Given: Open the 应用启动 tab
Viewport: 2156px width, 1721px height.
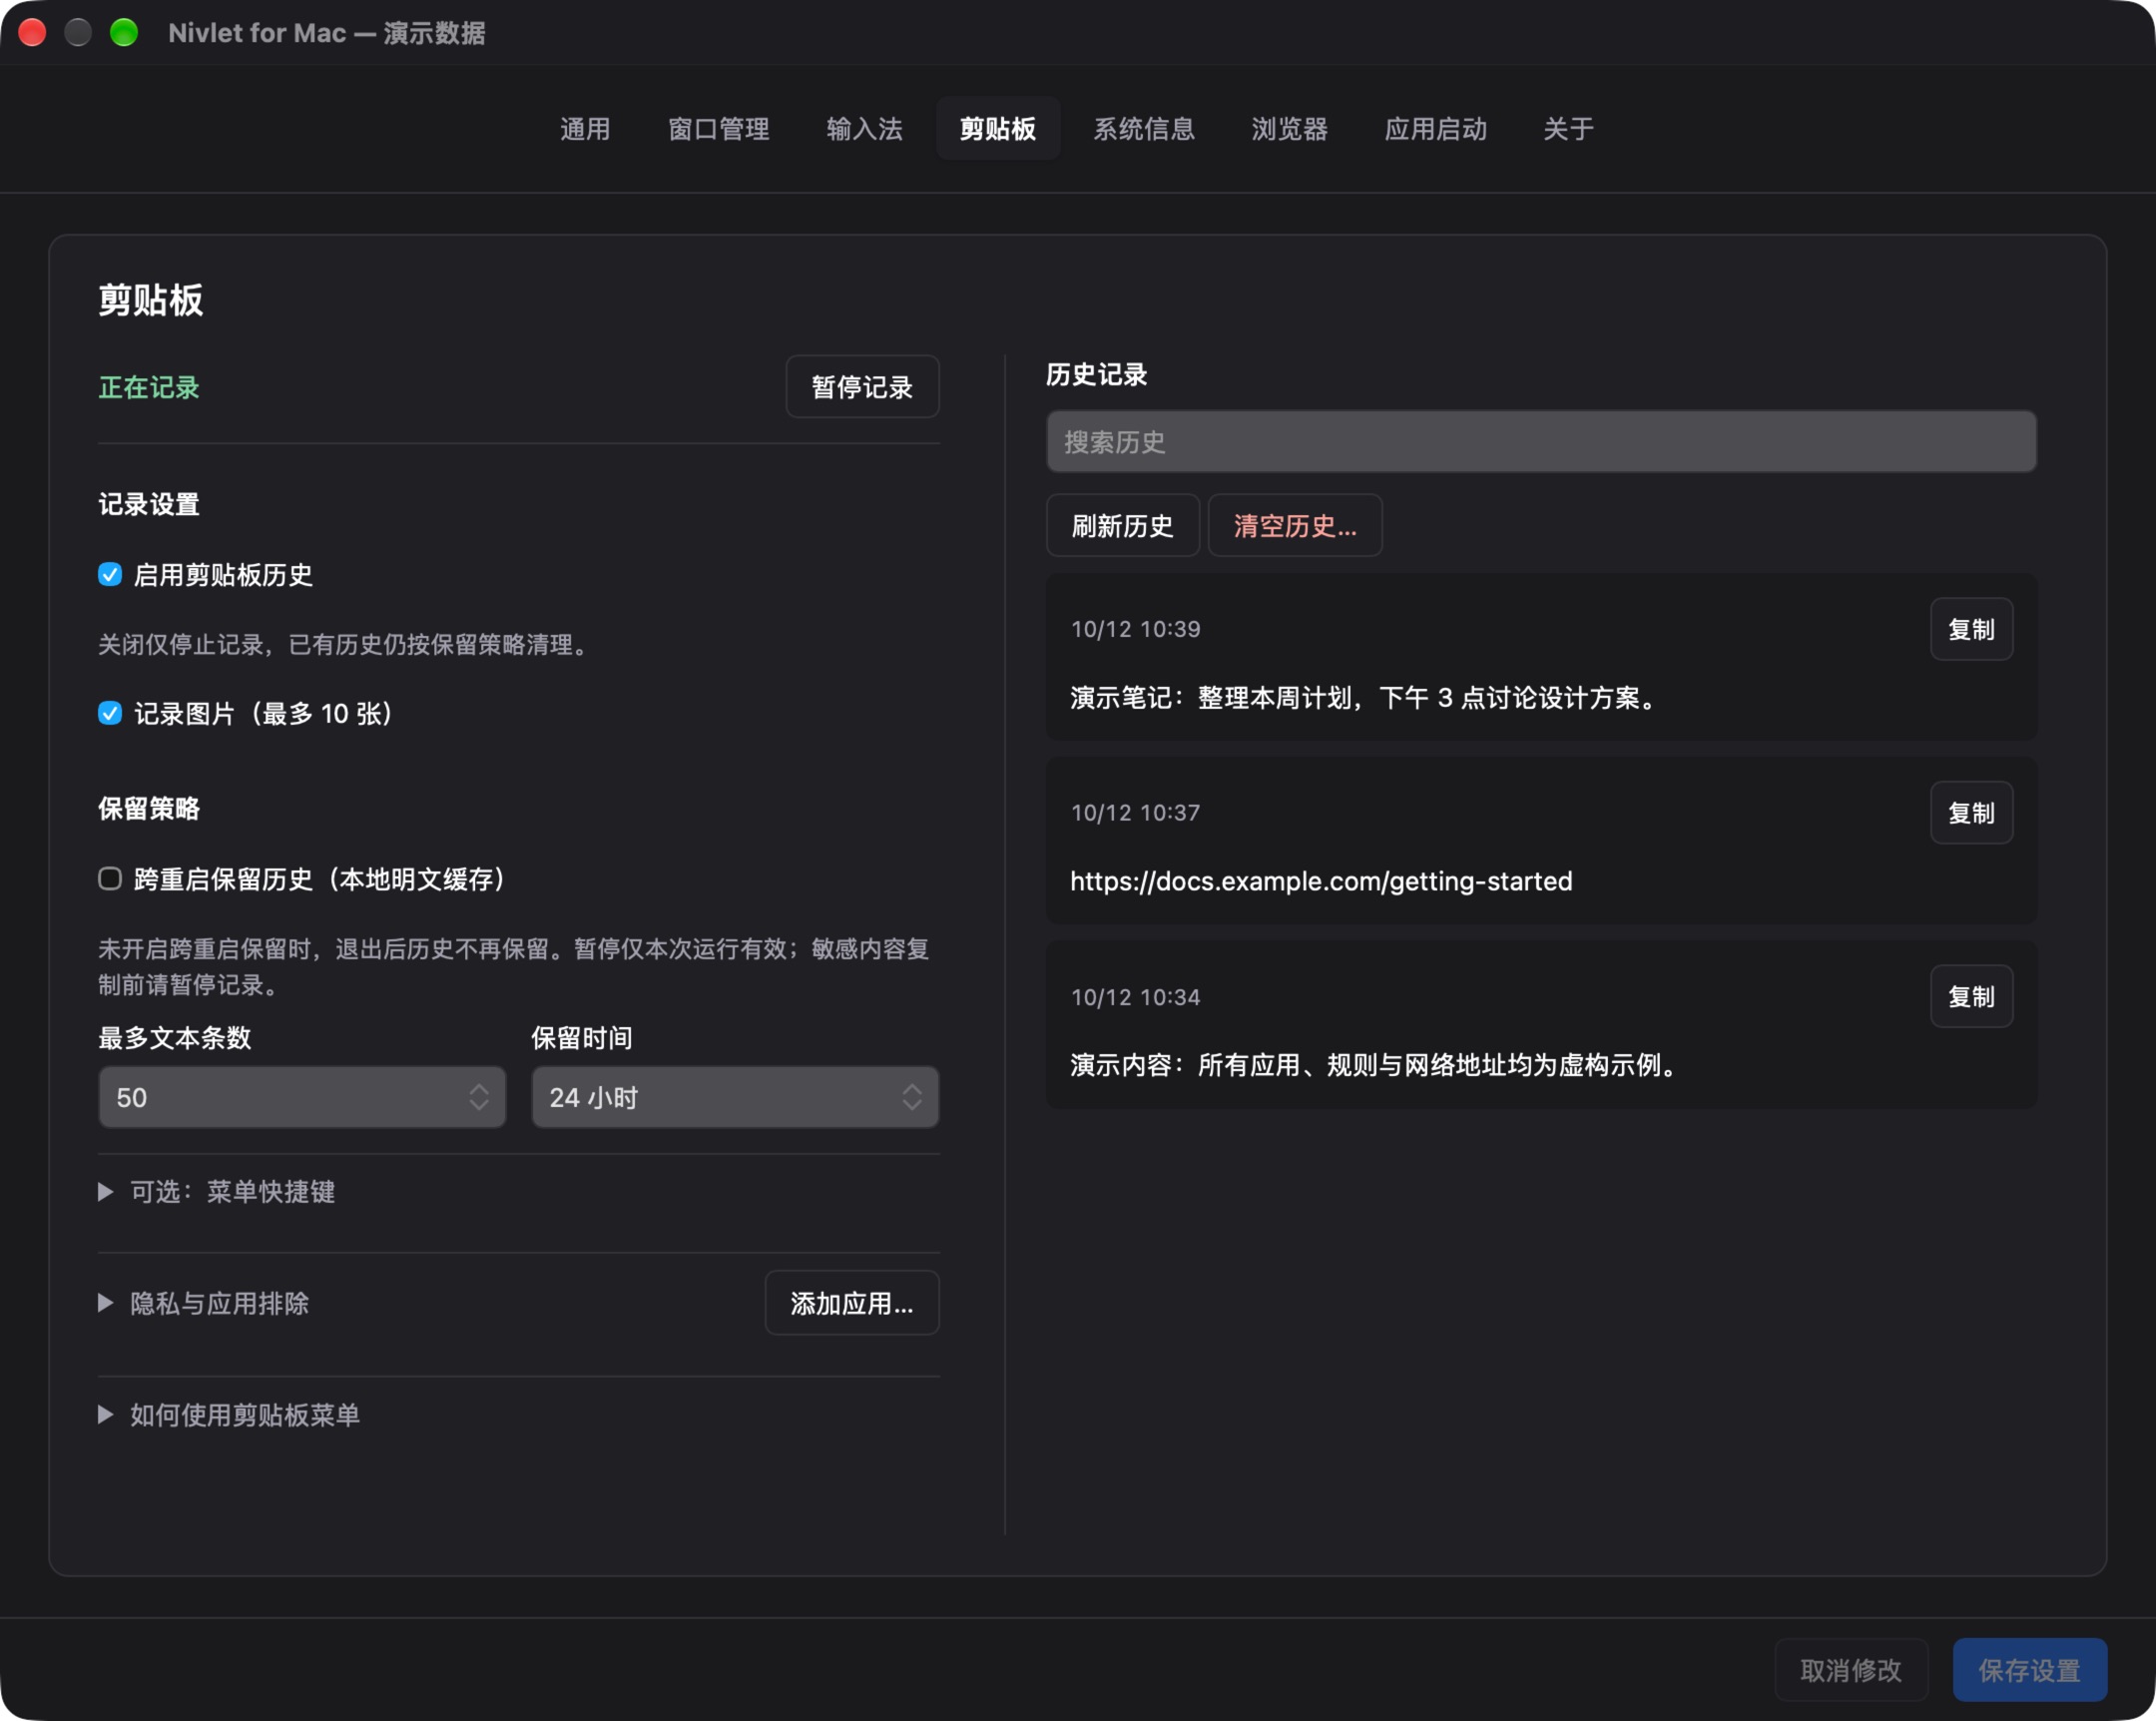Looking at the screenshot, I should click(1436, 129).
